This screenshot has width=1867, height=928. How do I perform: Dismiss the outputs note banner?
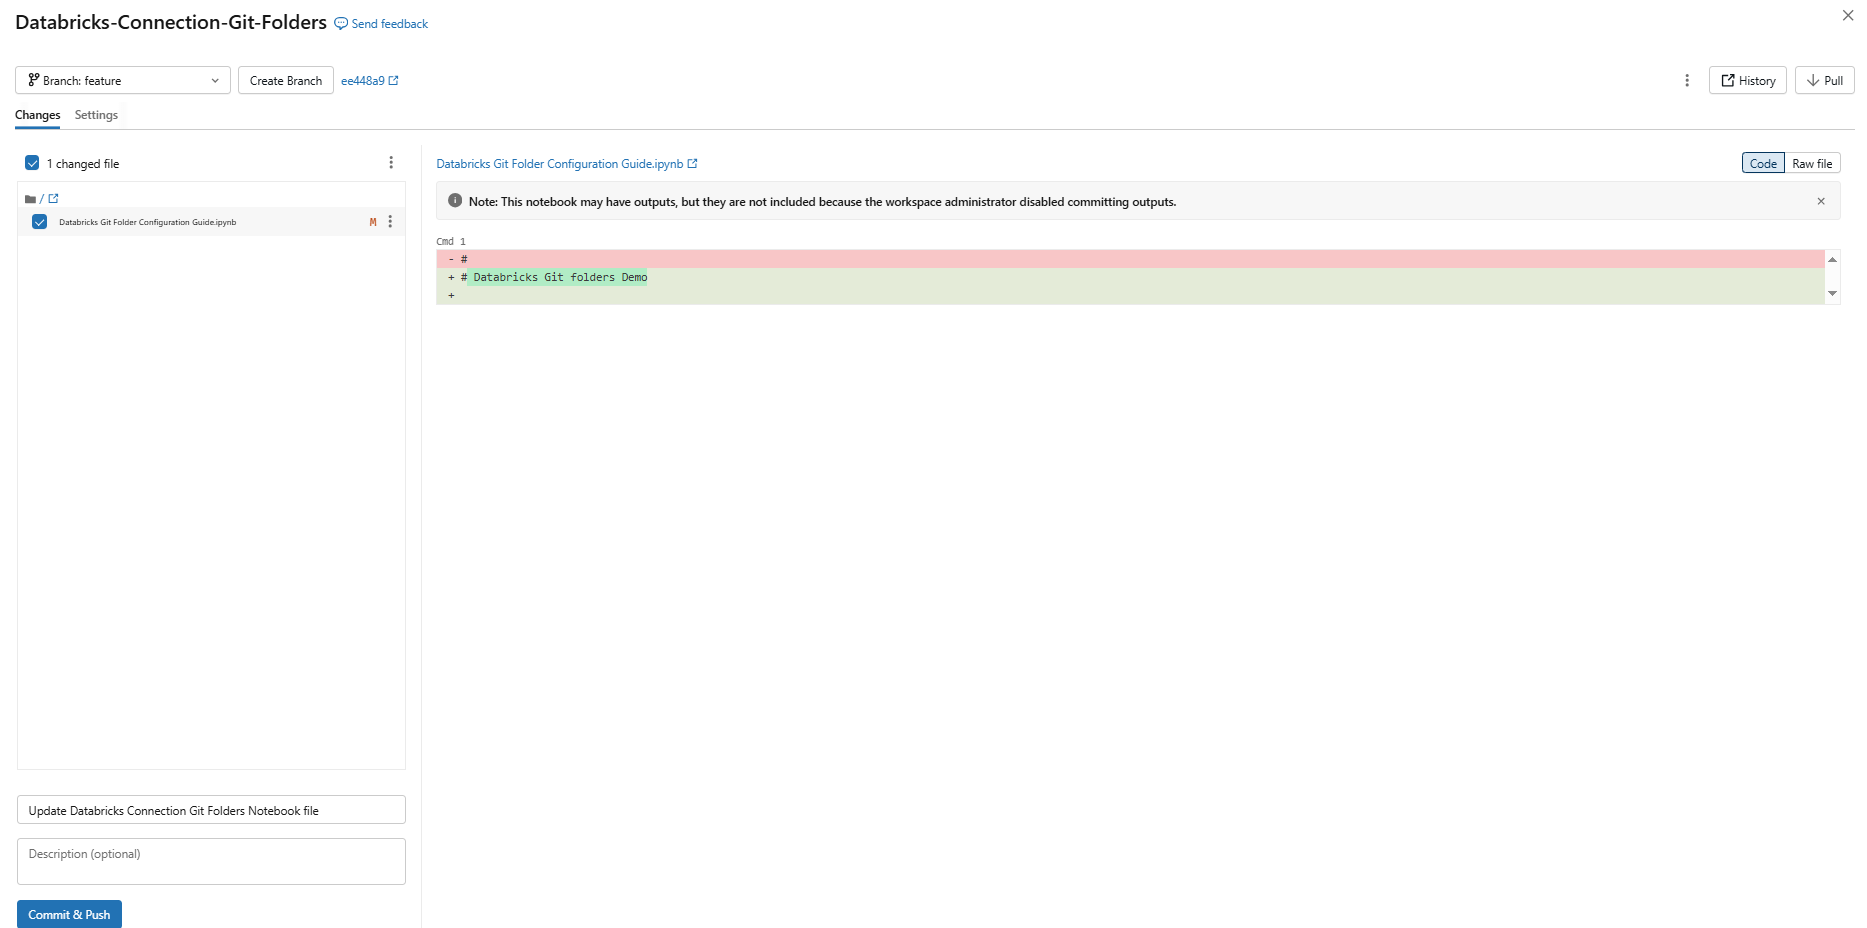pyautogui.click(x=1821, y=201)
